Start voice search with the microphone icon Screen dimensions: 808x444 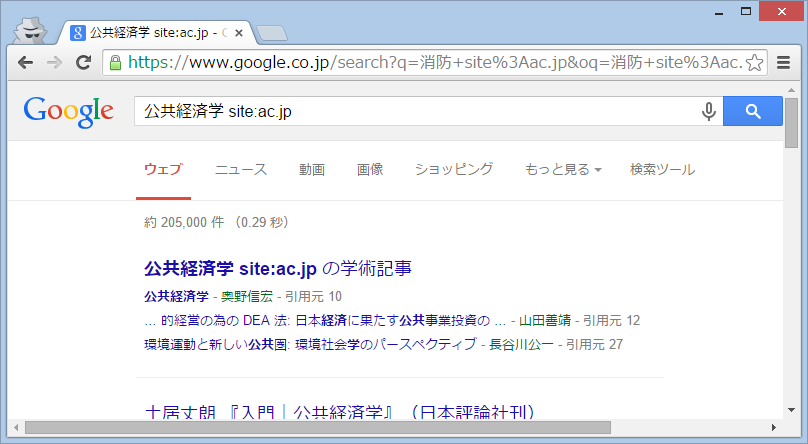pos(709,111)
